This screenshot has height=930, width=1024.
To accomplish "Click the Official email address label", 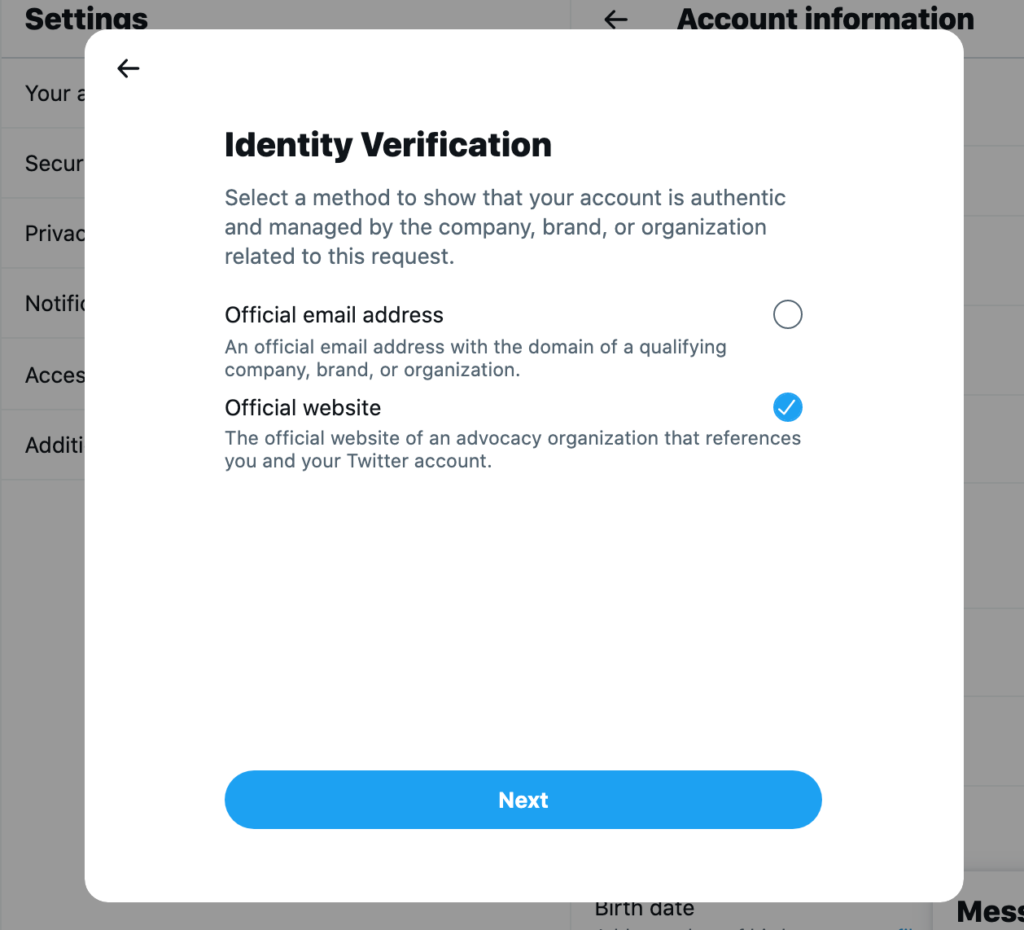I will [x=334, y=315].
